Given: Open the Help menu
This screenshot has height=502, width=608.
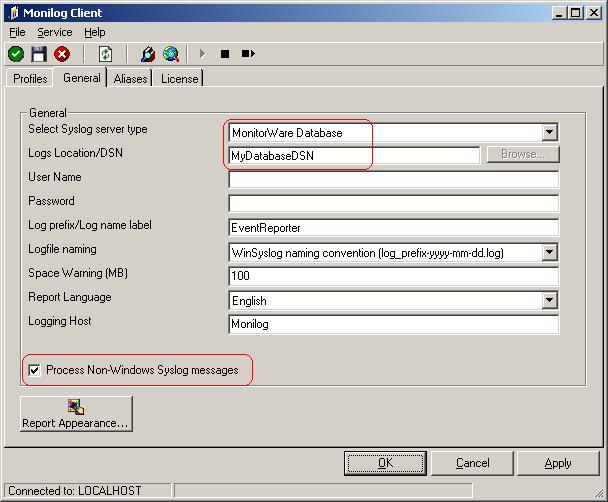Looking at the screenshot, I should point(95,32).
